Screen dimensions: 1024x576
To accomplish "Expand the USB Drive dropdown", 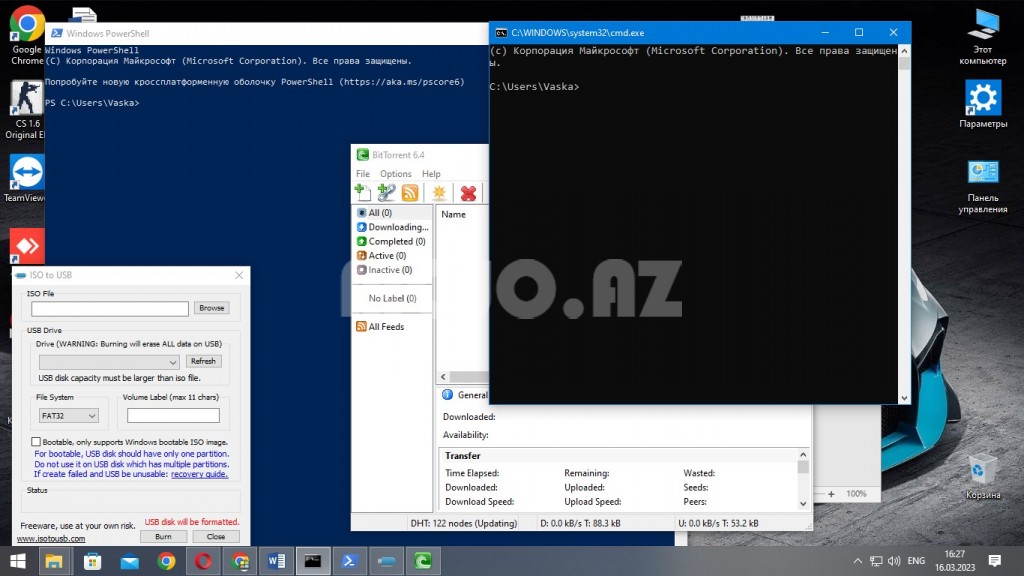I will coord(109,362).
